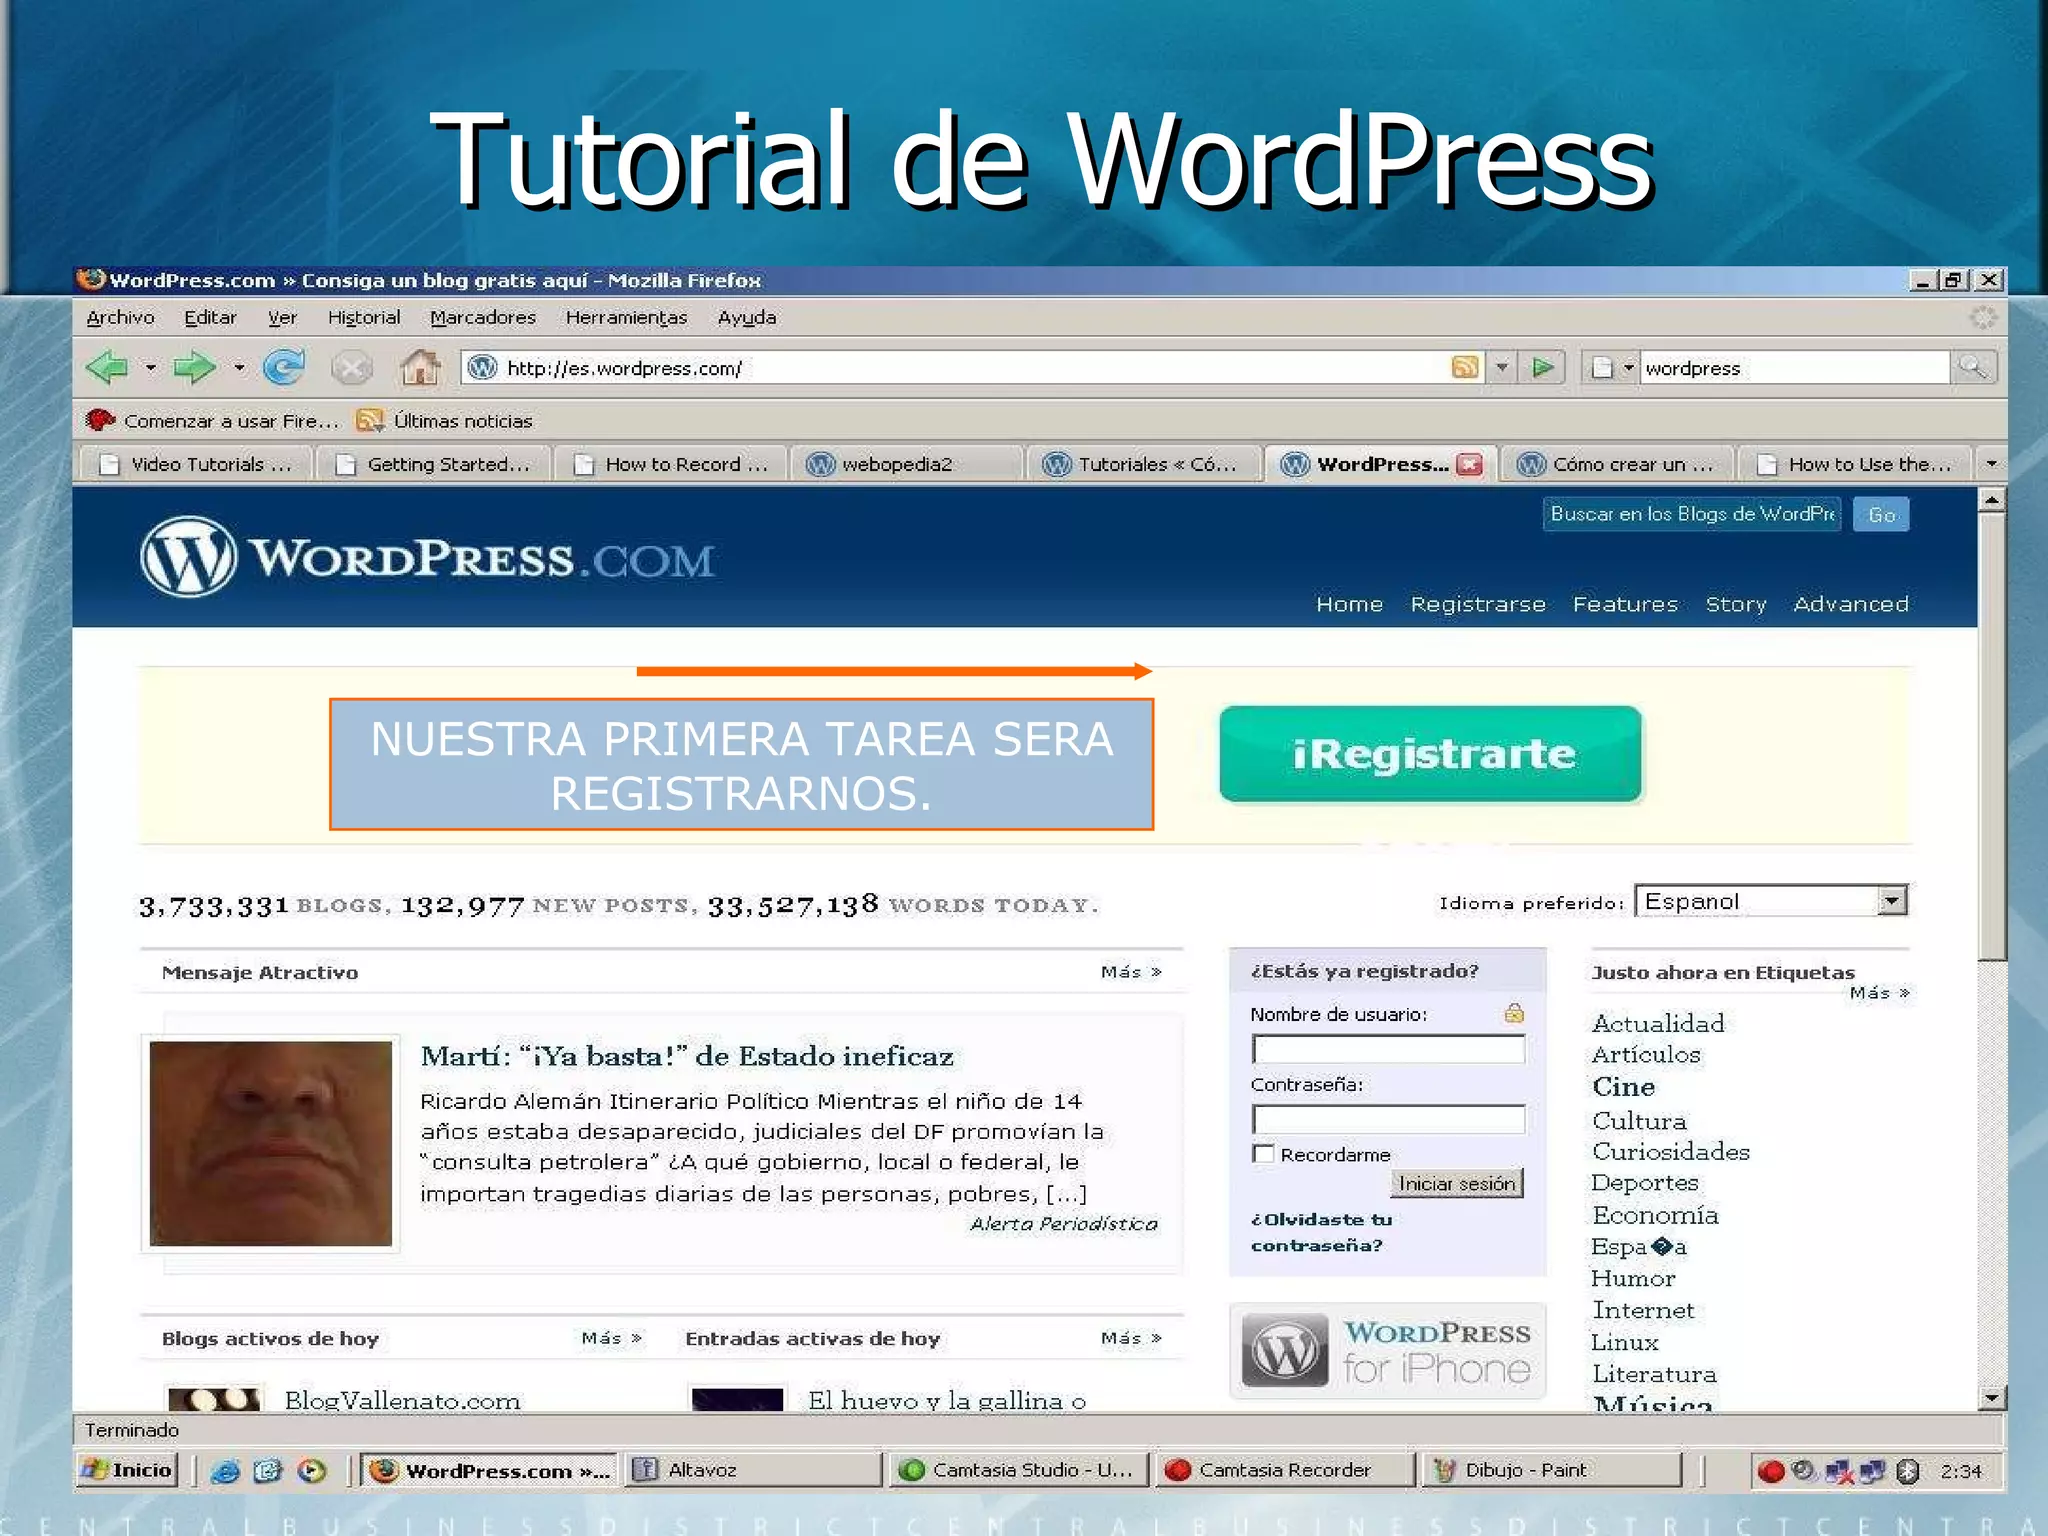The height and width of the screenshot is (1536, 2048).
Task: Go to the Firefox home icon
Action: (x=420, y=367)
